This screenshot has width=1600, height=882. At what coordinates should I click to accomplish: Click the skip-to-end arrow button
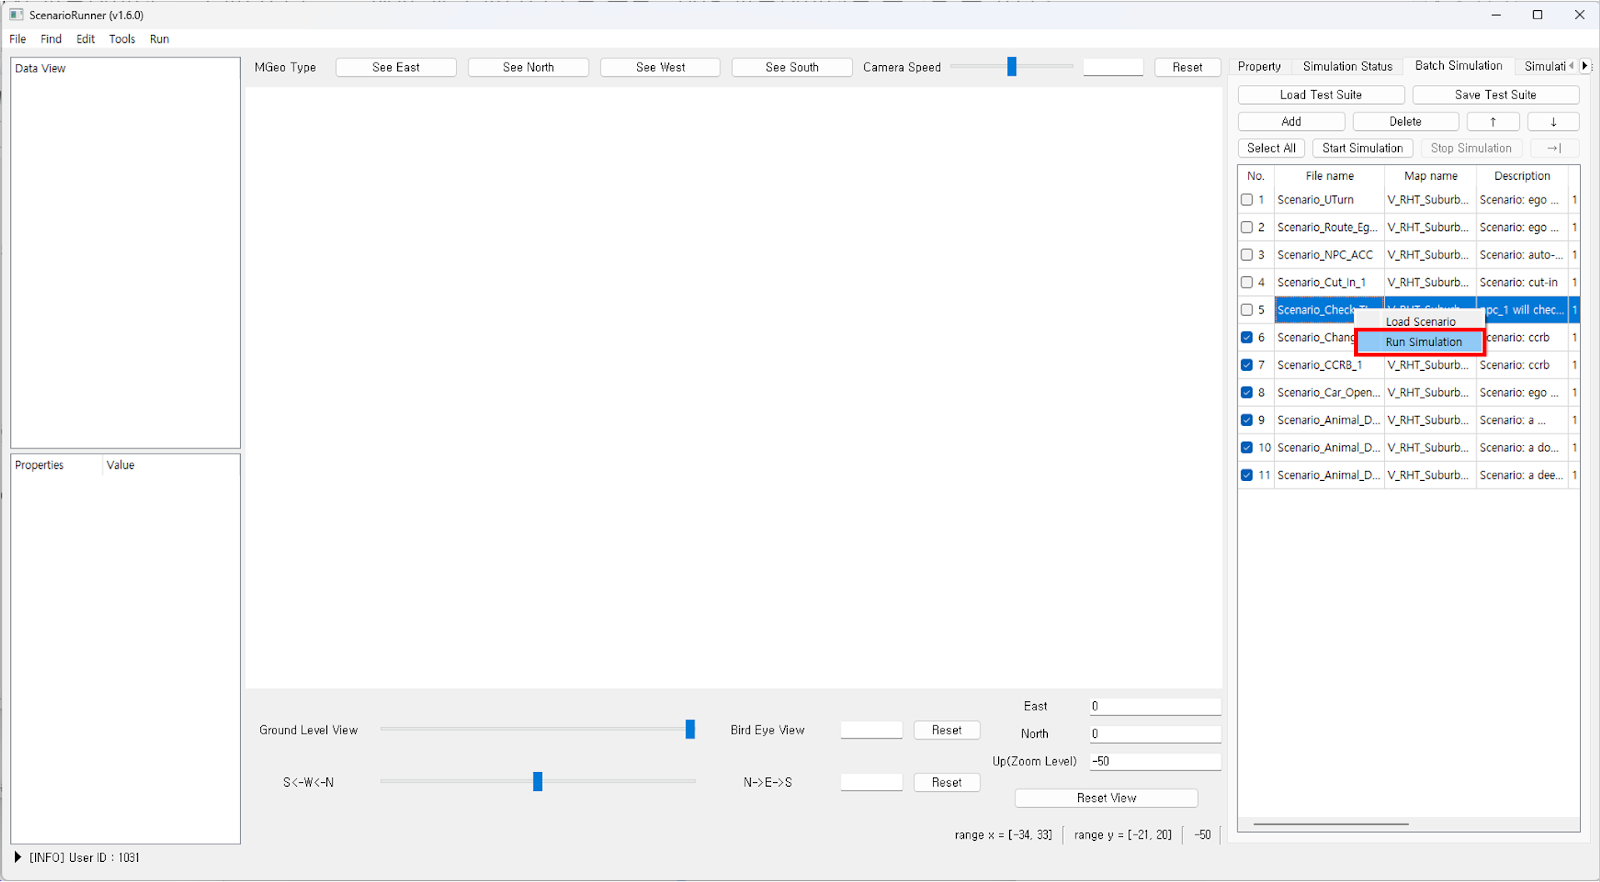(x=1553, y=148)
